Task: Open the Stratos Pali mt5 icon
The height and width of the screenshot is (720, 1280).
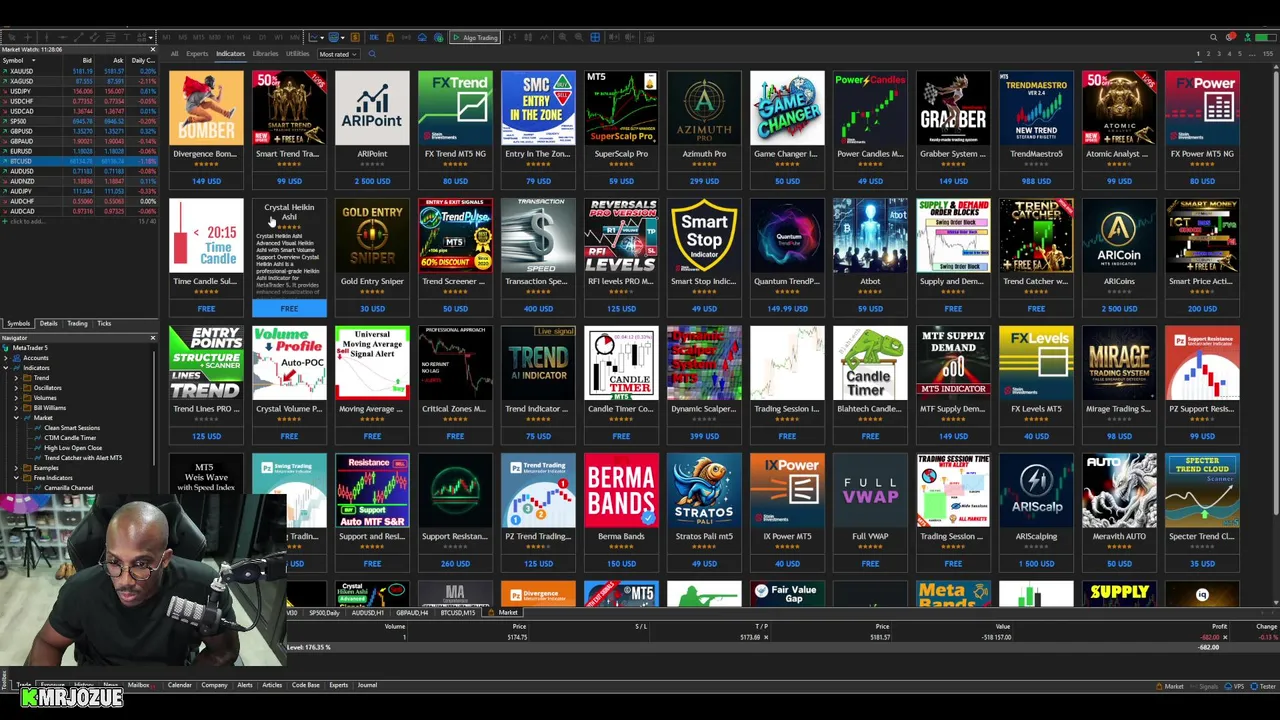Action: [704, 491]
